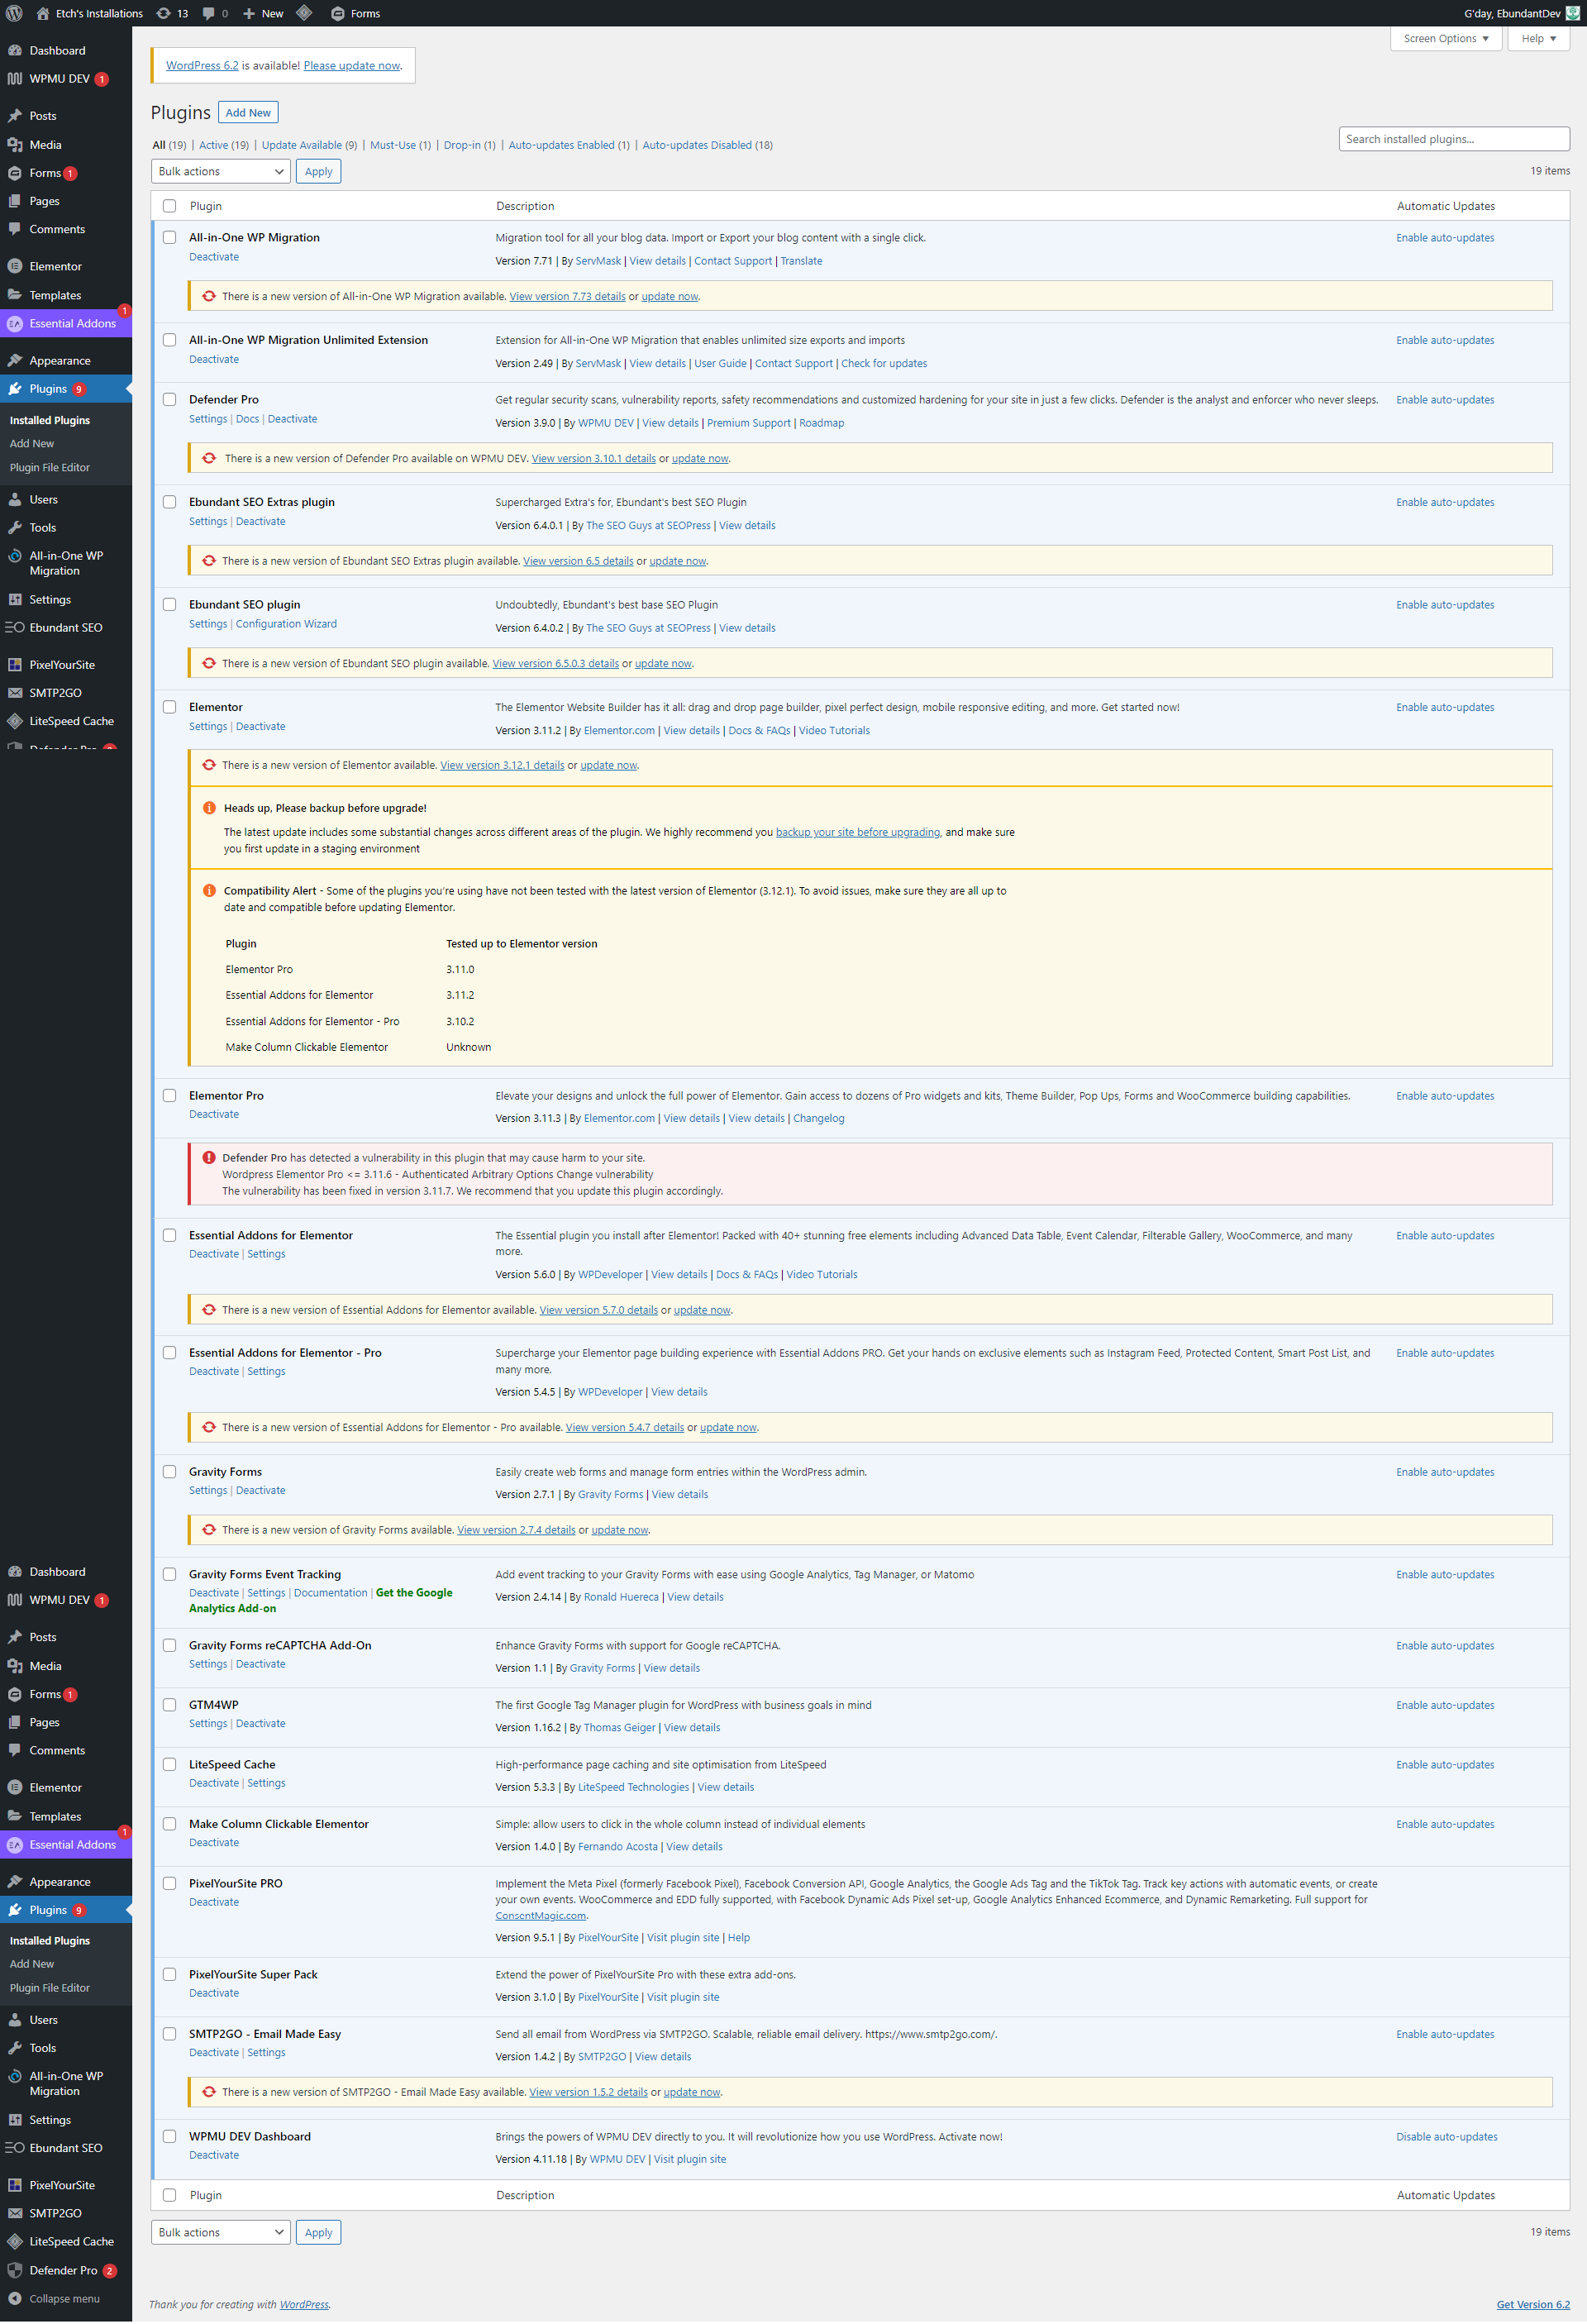Click the Search installed plugins field
The width and height of the screenshot is (1587, 2324).
tap(1453, 139)
